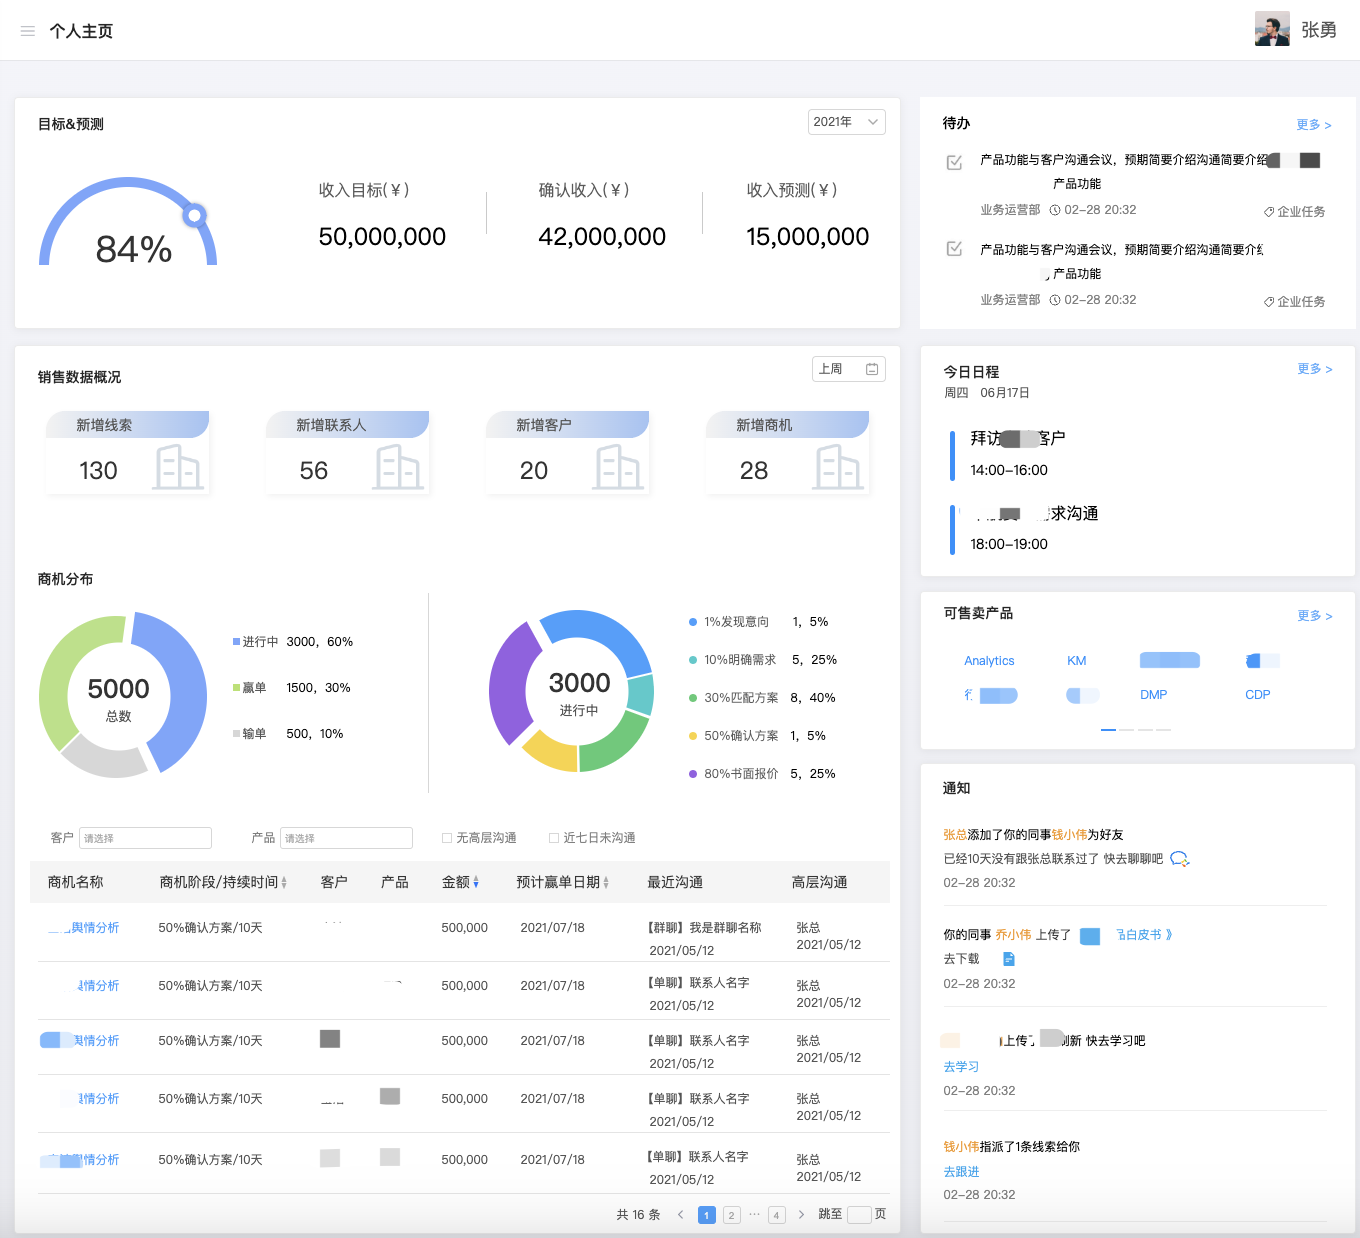Click the user avatar photo next to 张勇
Image resolution: width=1360 pixels, height=1238 pixels.
[x=1272, y=29]
